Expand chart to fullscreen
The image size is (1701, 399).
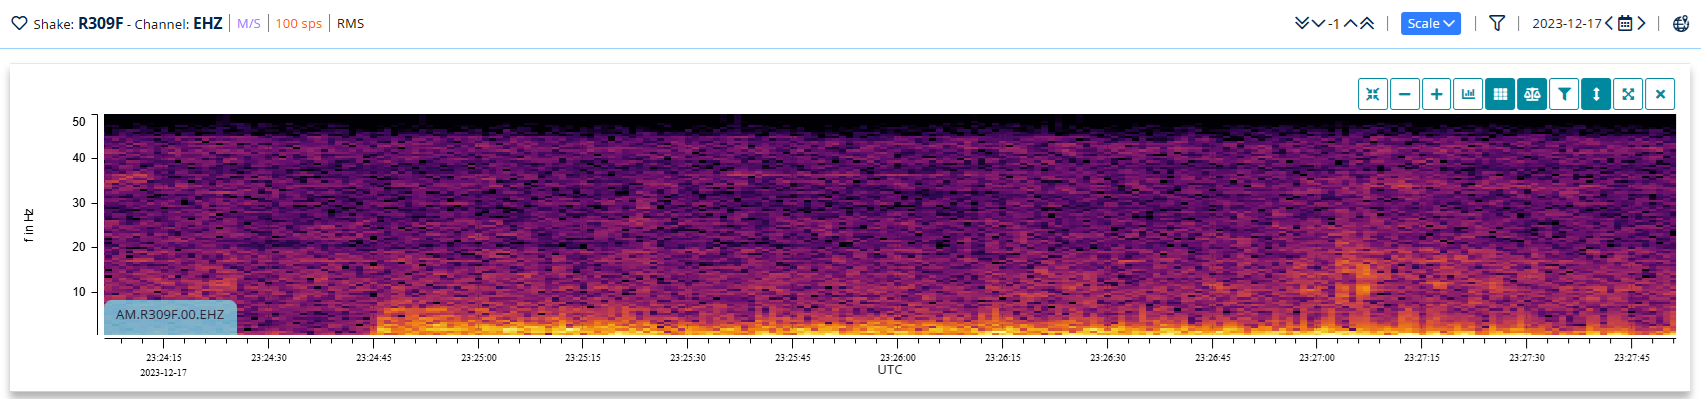tap(1628, 94)
